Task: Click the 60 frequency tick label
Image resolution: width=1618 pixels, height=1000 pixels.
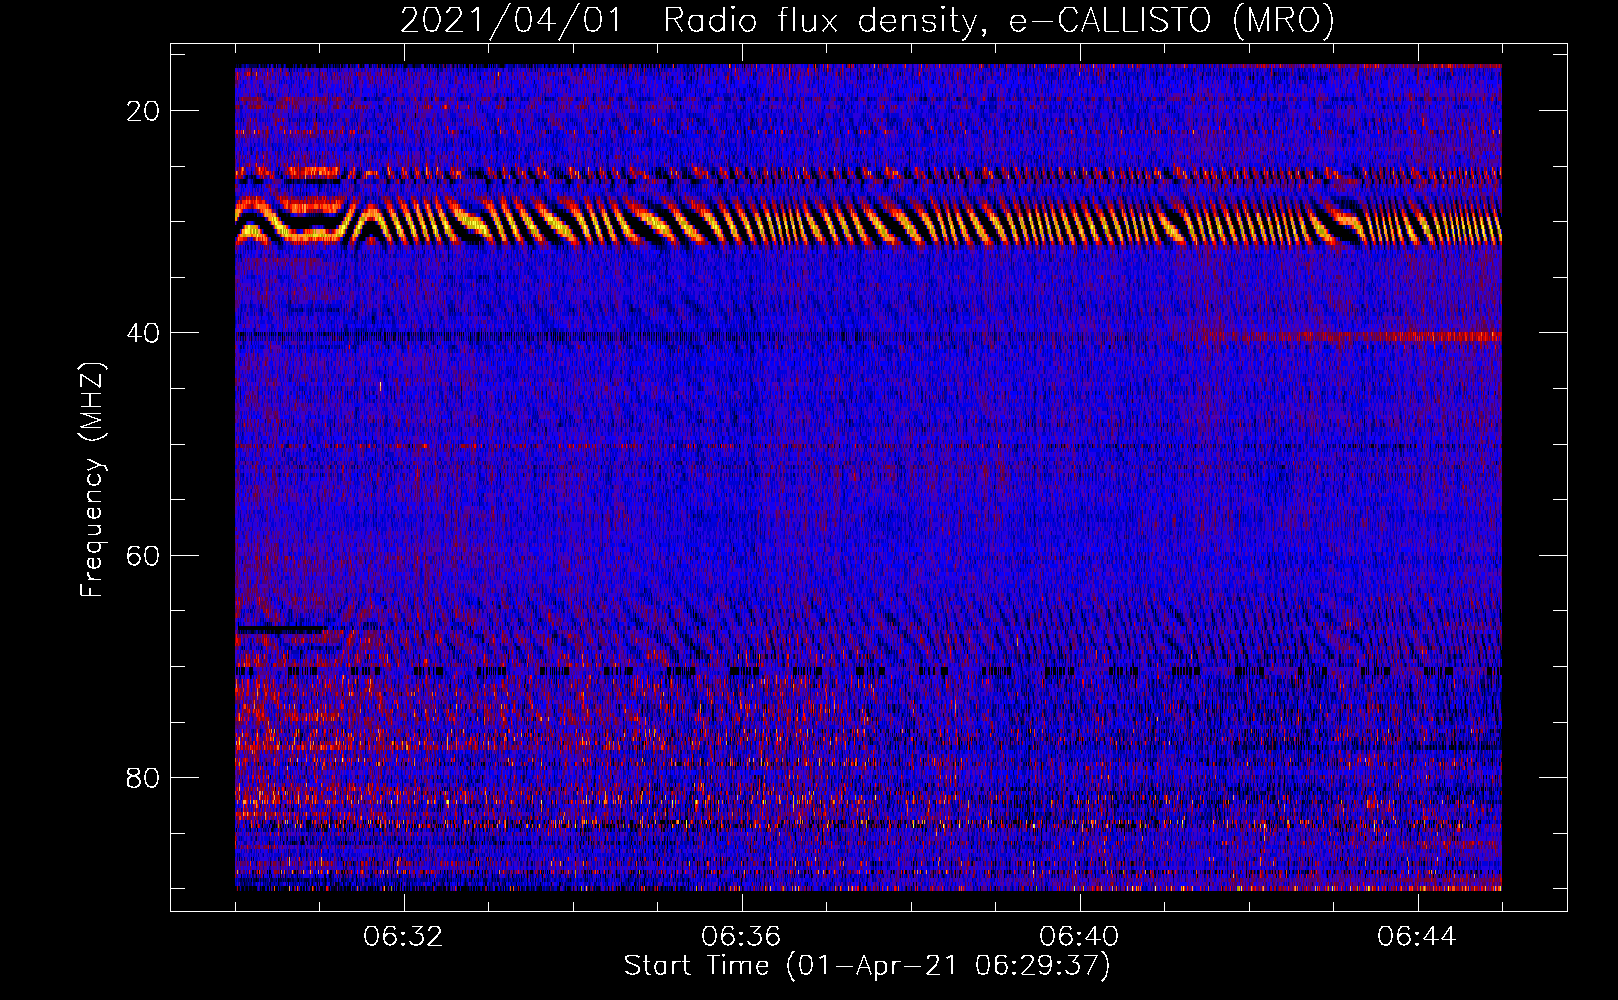Action: (143, 555)
